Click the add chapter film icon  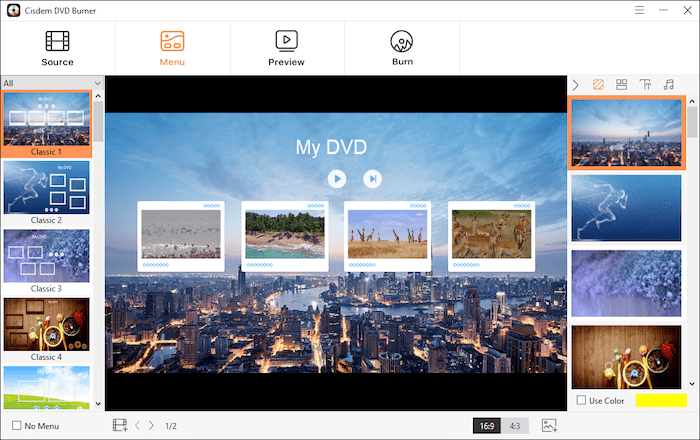(x=120, y=425)
